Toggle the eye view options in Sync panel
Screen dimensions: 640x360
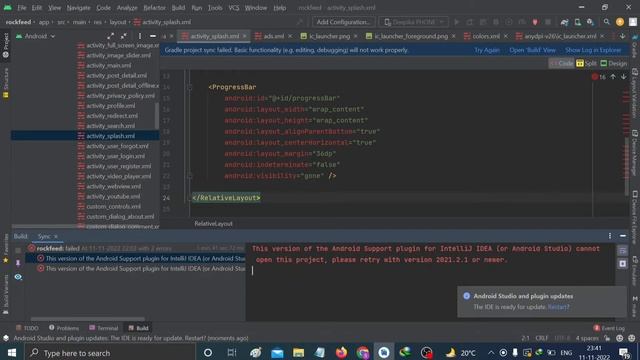coord(18,277)
